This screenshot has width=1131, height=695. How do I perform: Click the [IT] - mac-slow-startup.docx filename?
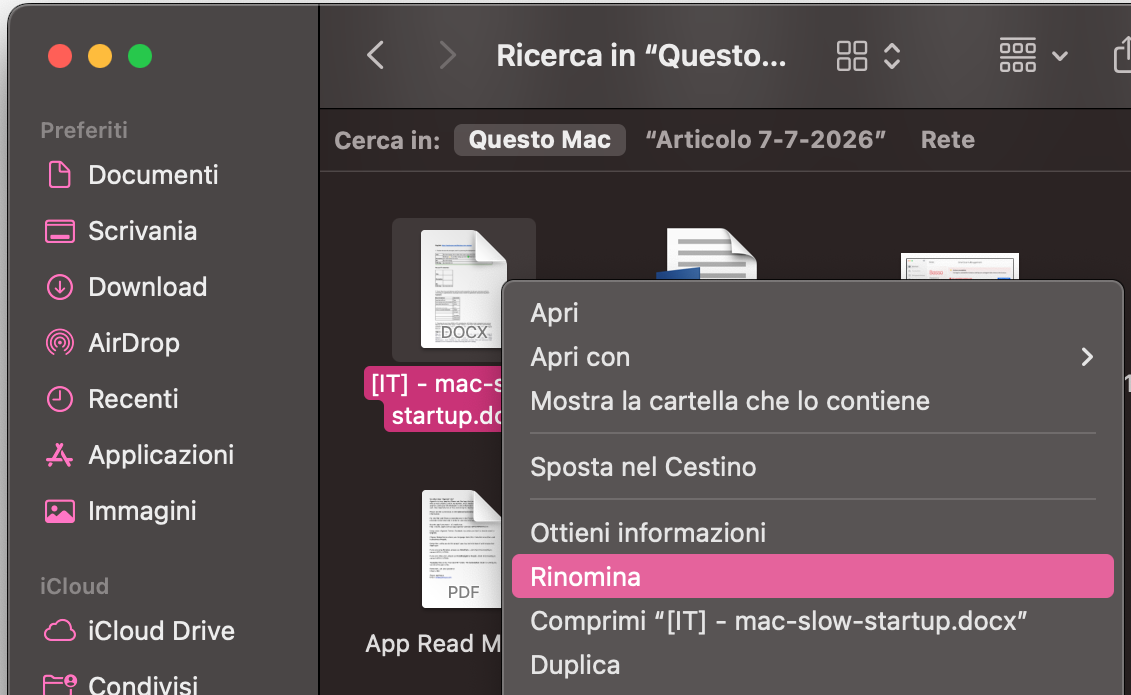click(436, 399)
